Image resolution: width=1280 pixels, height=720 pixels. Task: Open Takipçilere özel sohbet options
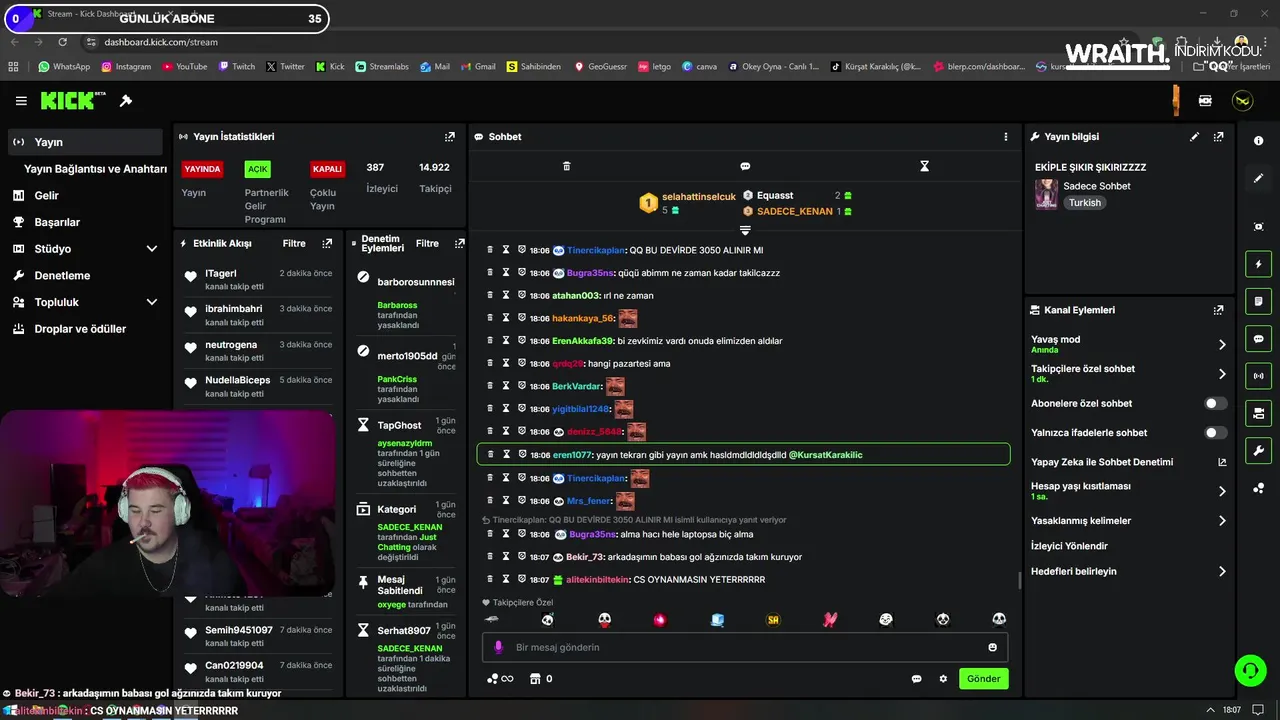(x=1128, y=374)
